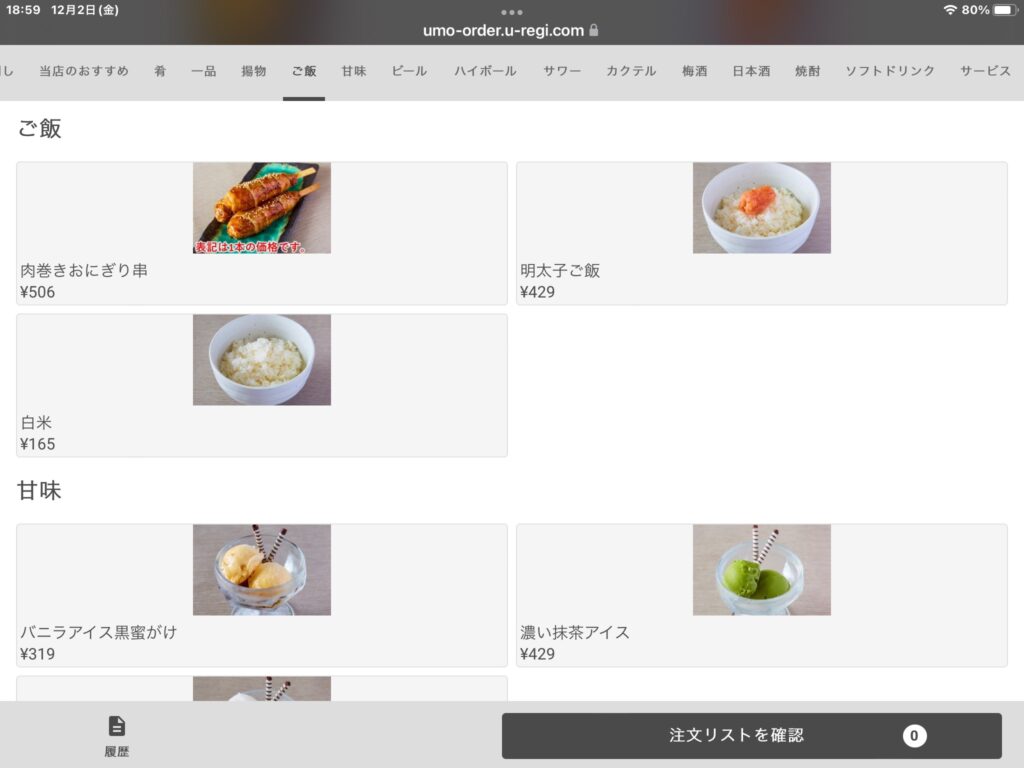This screenshot has width=1024, height=768.
Task: Click the 濃い抹茶アイス item name
Action: [575, 632]
